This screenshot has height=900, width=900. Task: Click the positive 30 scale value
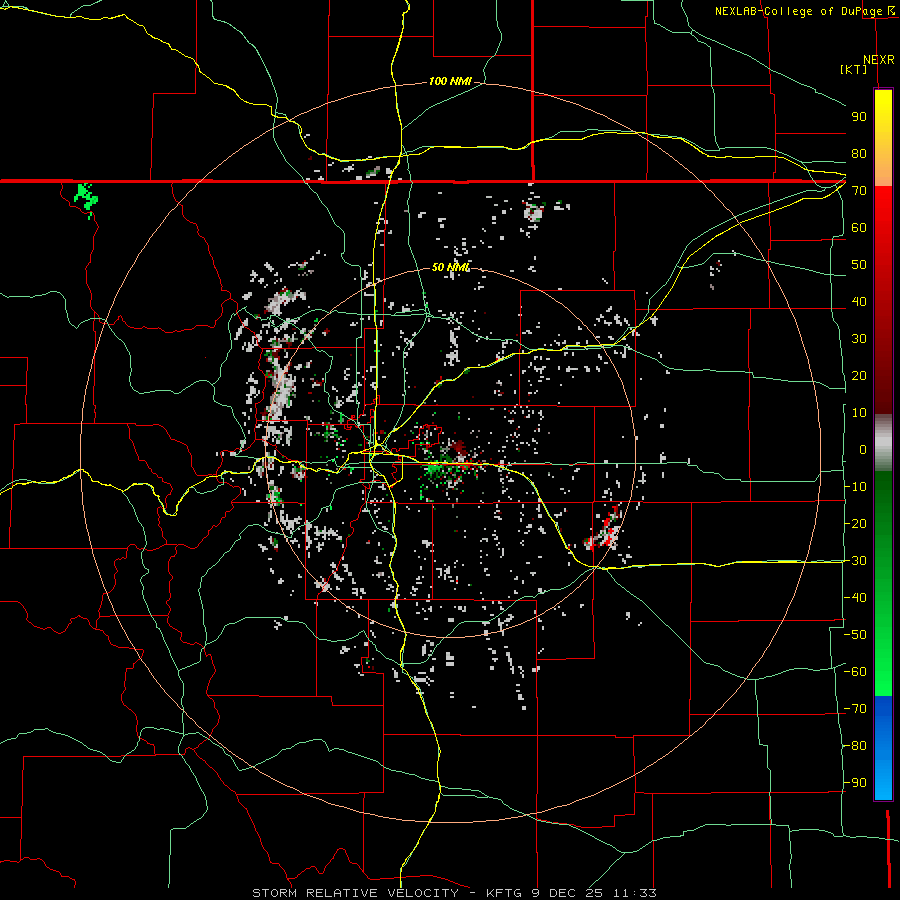pos(859,339)
